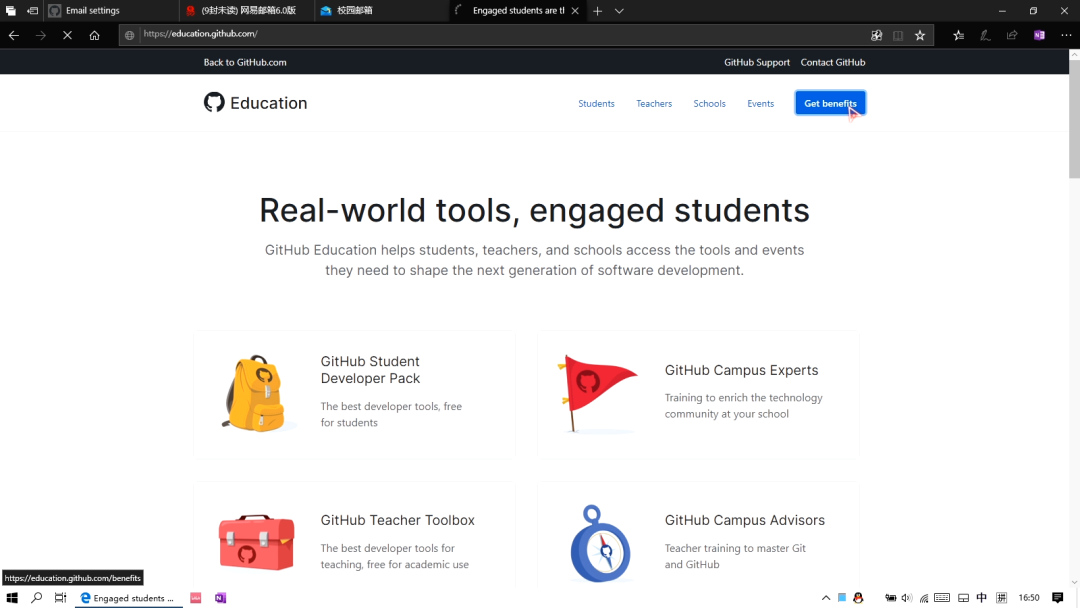
Task: Open the touch keyboard tray icon
Action: pos(942,598)
